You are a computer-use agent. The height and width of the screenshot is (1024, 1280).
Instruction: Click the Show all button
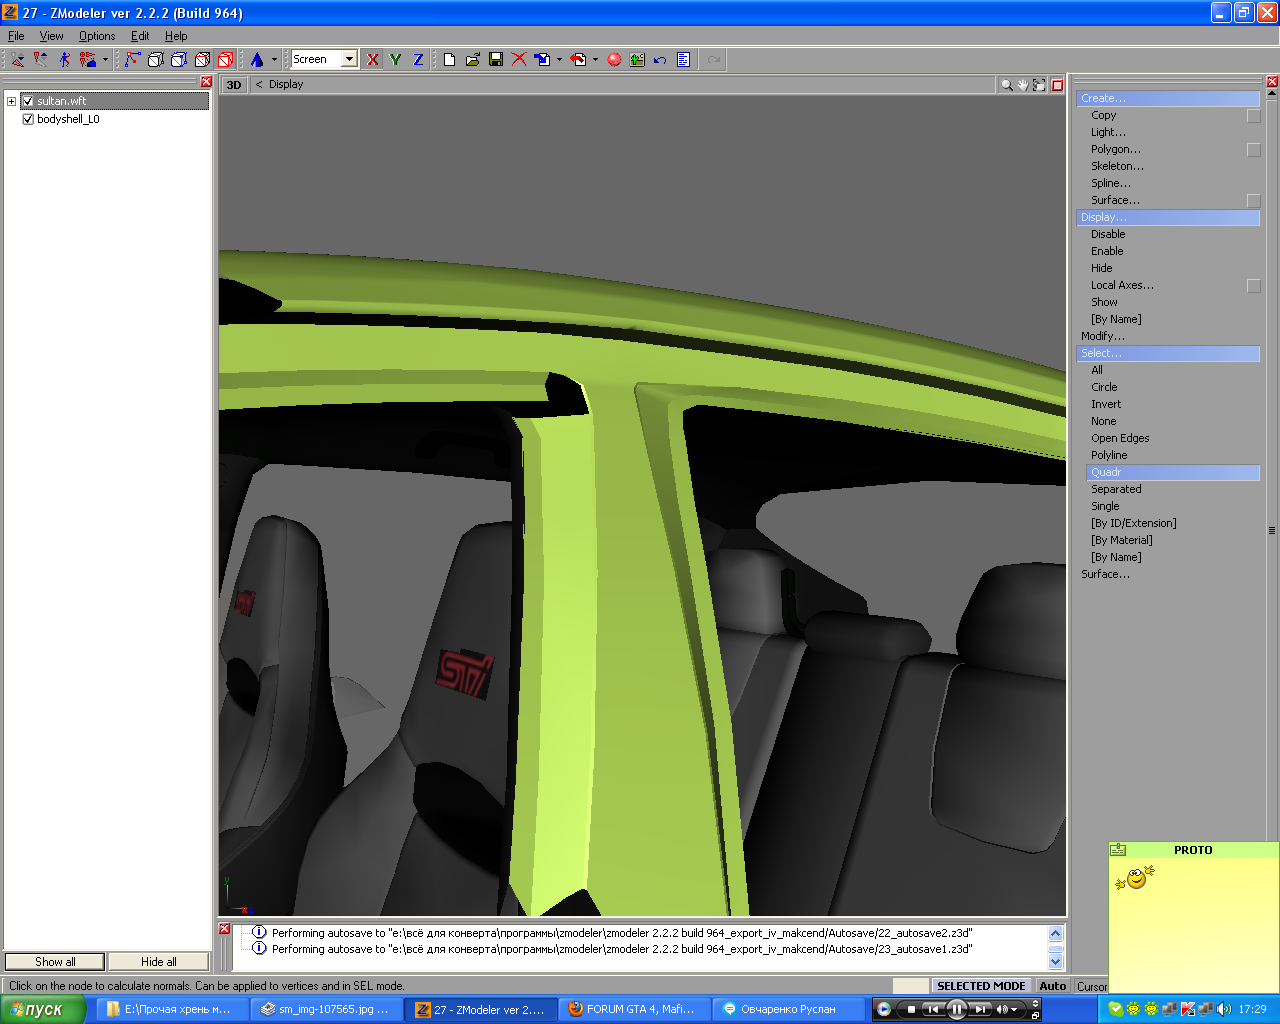[x=55, y=962]
